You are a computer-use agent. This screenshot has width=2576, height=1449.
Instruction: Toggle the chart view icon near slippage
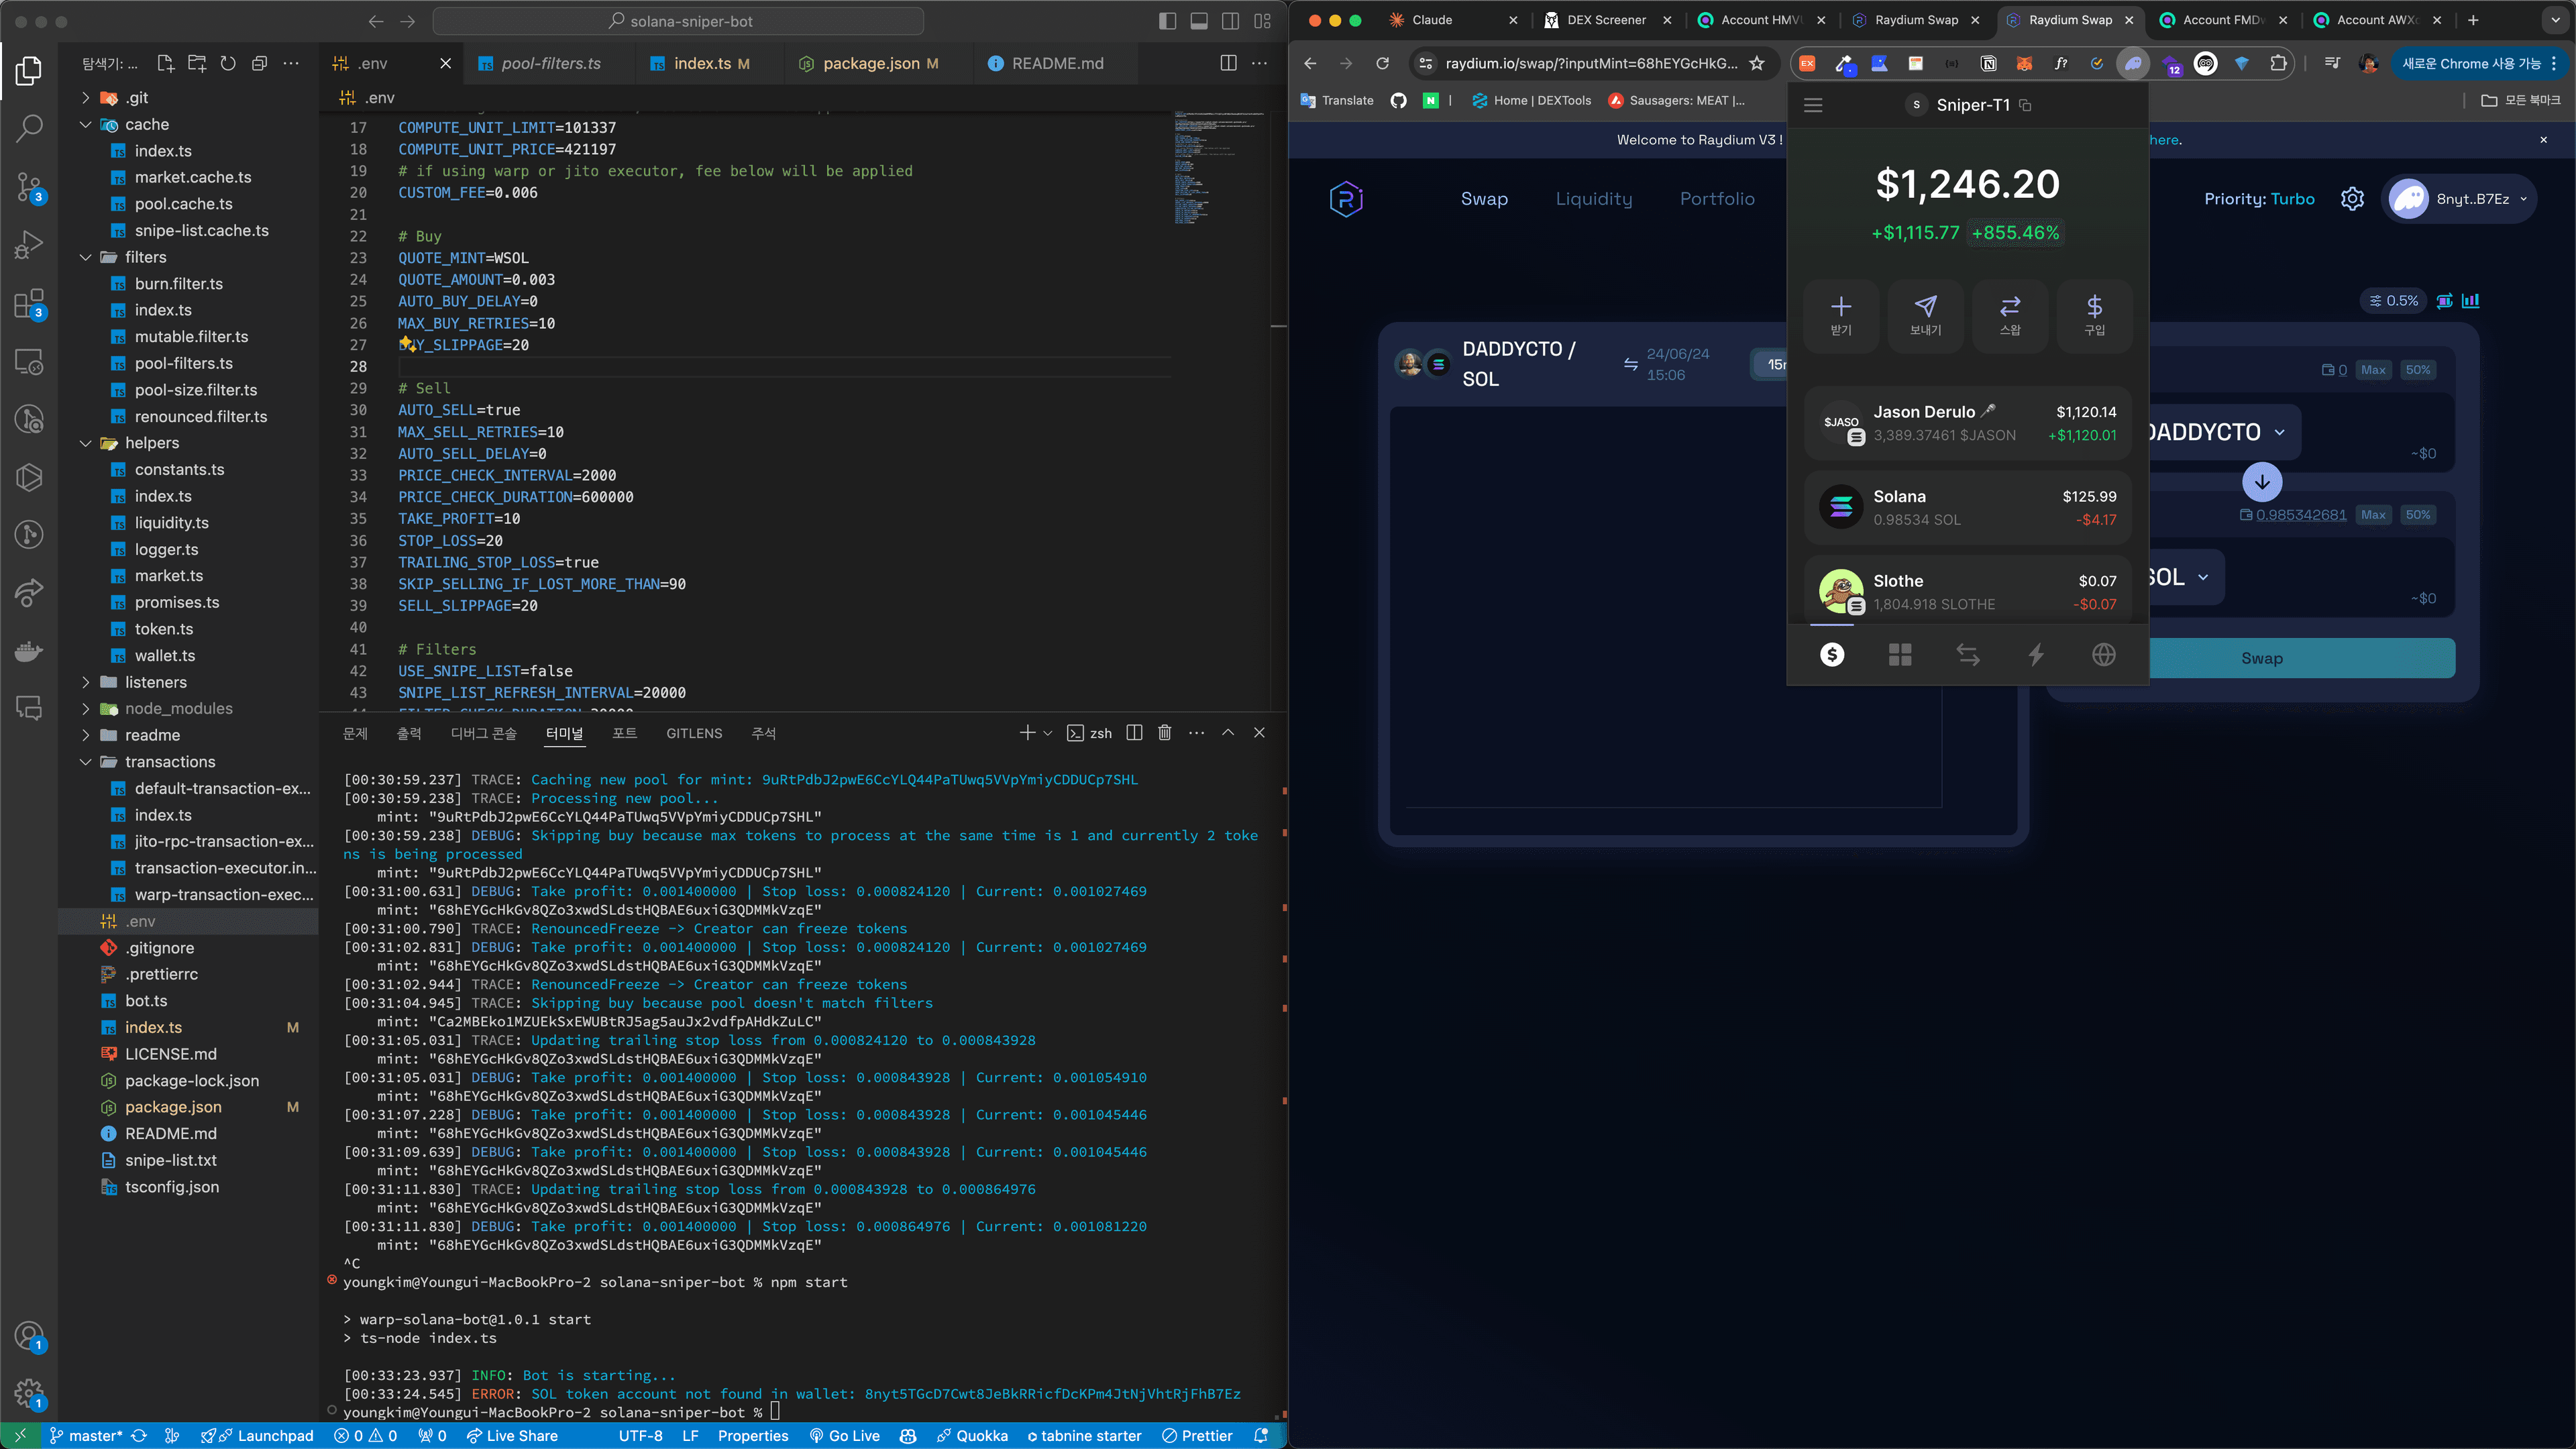pos(2470,301)
